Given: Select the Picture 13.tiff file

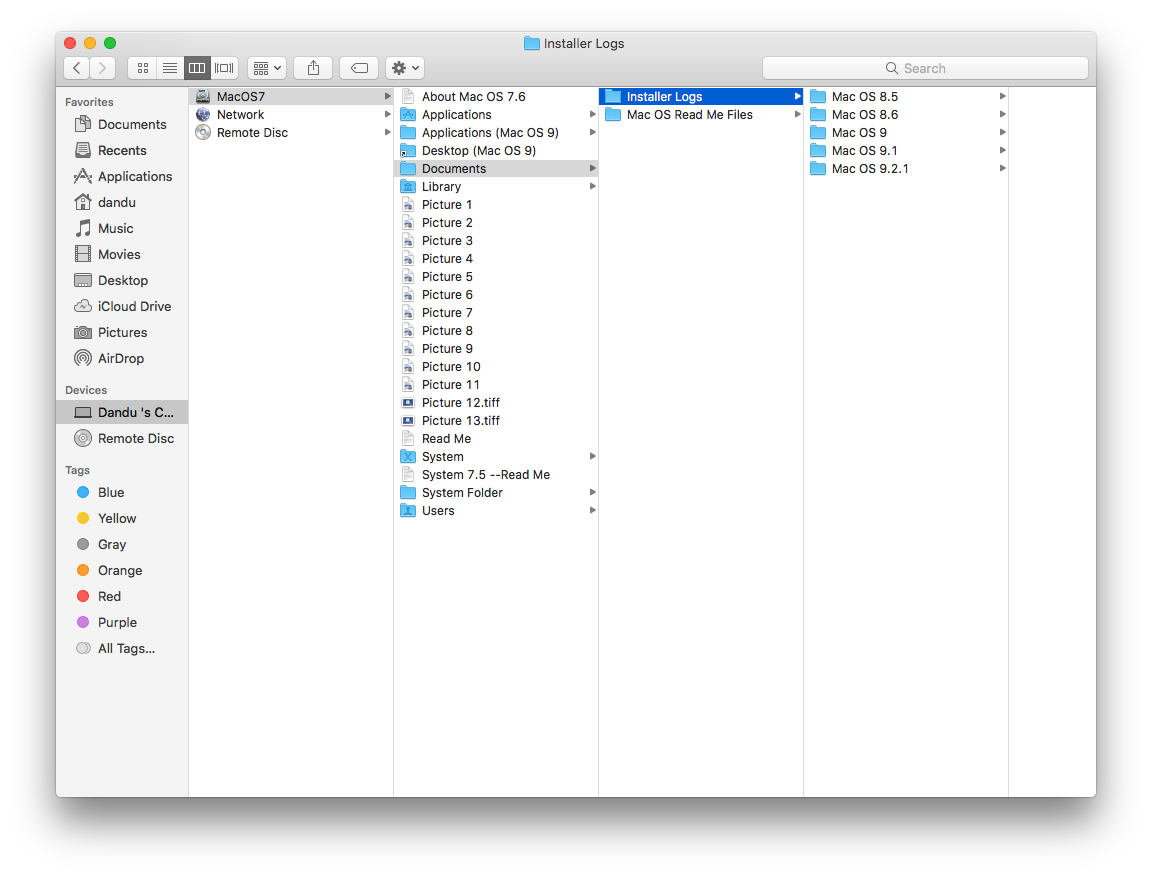Looking at the screenshot, I should 496,420.
